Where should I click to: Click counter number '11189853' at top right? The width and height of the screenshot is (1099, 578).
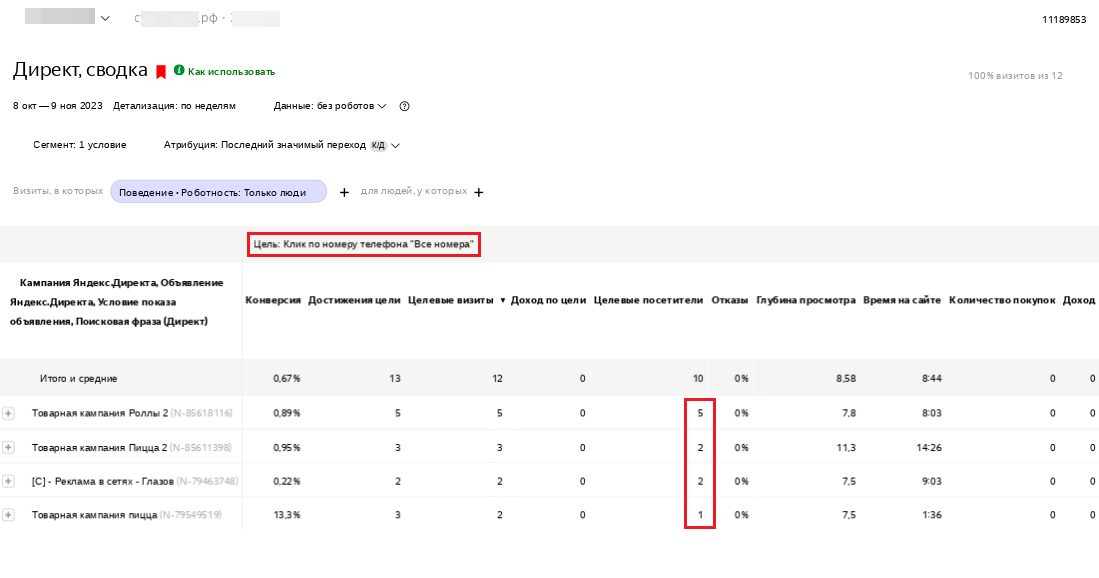1064,20
